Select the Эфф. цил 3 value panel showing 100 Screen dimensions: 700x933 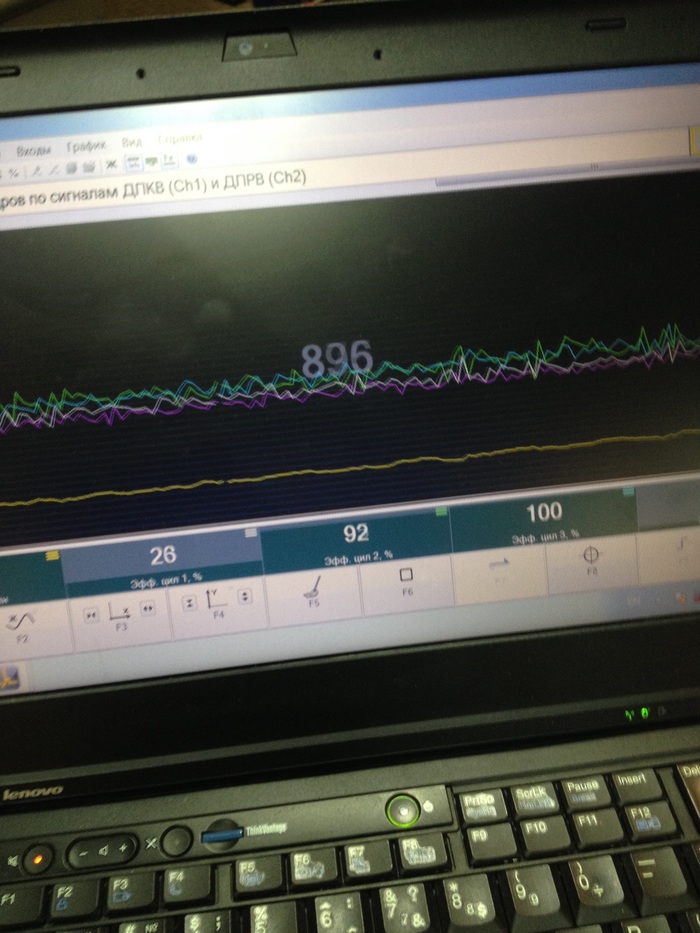click(x=543, y=517)
